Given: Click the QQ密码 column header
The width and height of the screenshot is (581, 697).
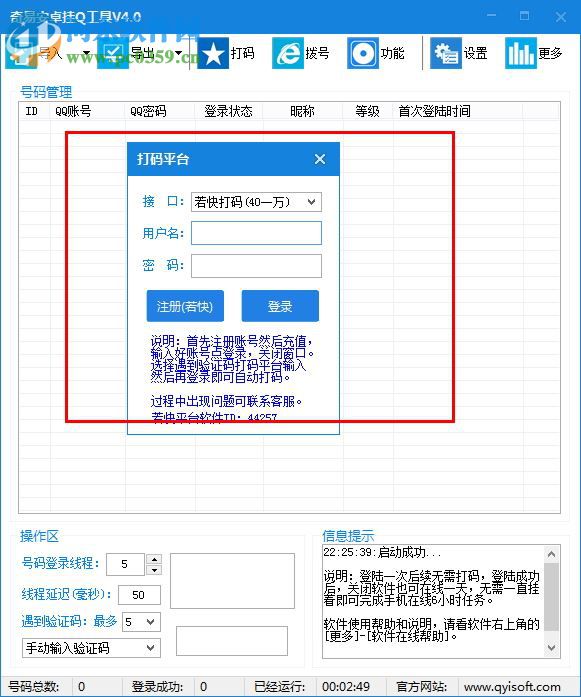Looking at the screenshot, I should 148,111.
